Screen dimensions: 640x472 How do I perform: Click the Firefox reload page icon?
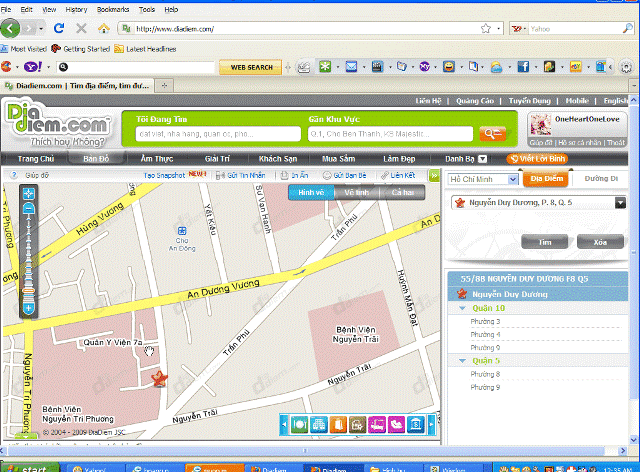(59, 28)
